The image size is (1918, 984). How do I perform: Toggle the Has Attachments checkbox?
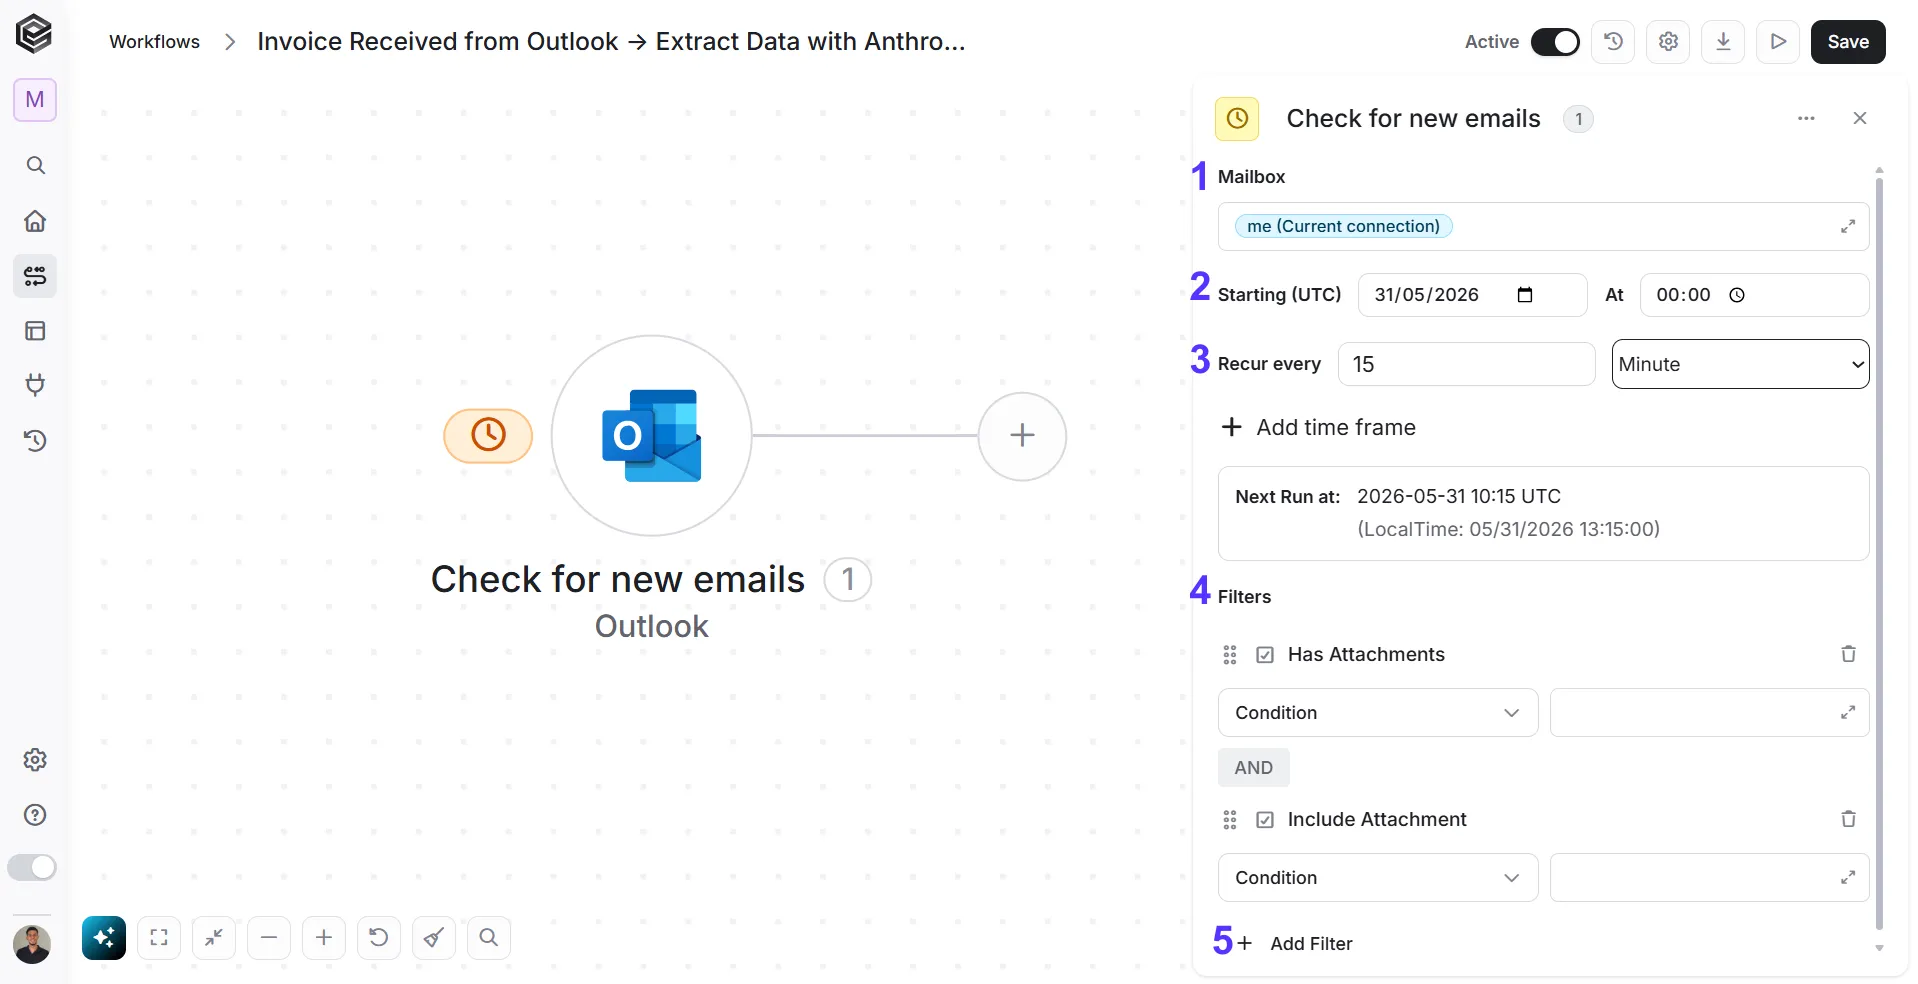pyautogui.click(x=1265, y=655)
